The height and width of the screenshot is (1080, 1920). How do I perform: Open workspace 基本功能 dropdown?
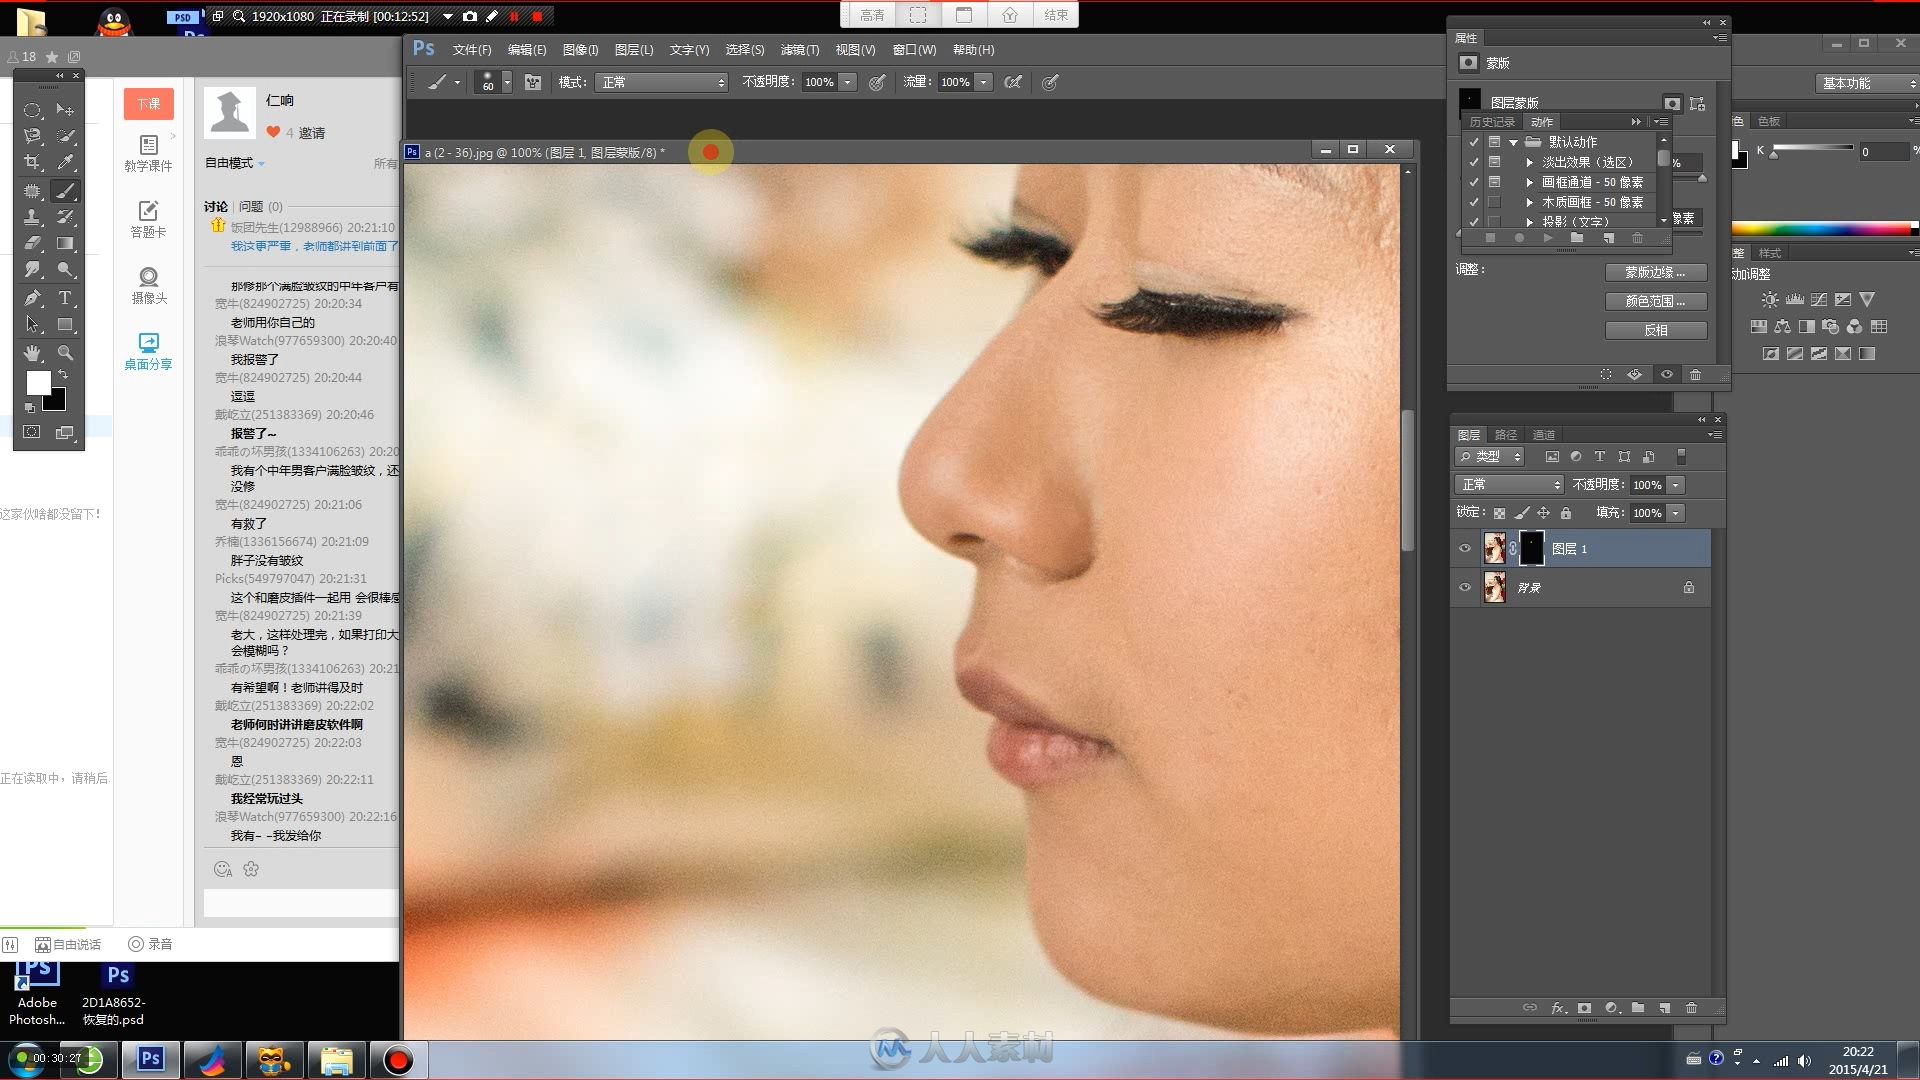pos(1866,83)
